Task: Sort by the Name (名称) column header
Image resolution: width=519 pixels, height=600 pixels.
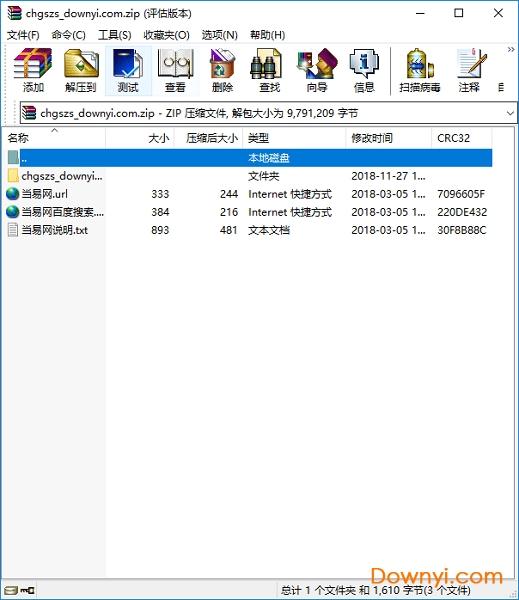Action: click(x=54, y=138)
